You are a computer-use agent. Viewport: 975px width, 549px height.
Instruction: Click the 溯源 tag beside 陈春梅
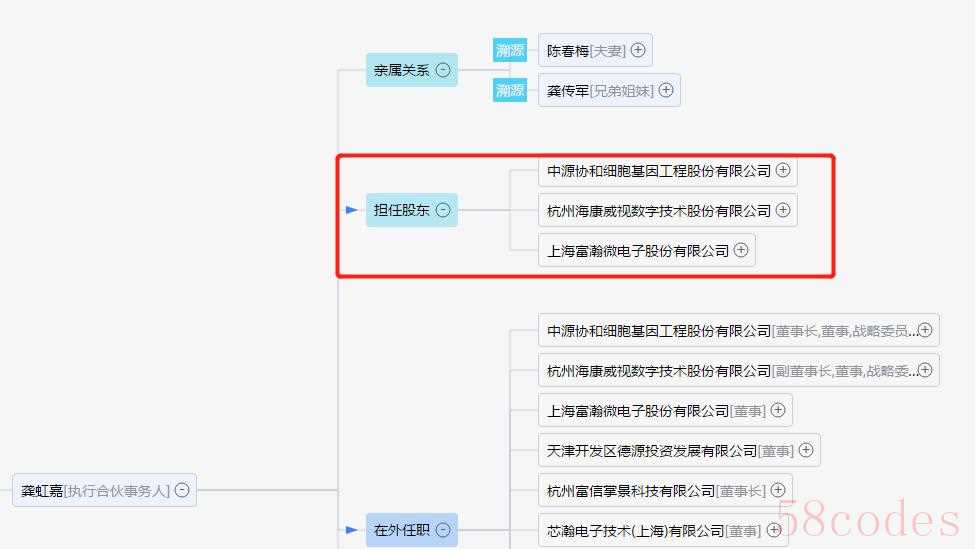pyautogui.click(x=510, y=50)
